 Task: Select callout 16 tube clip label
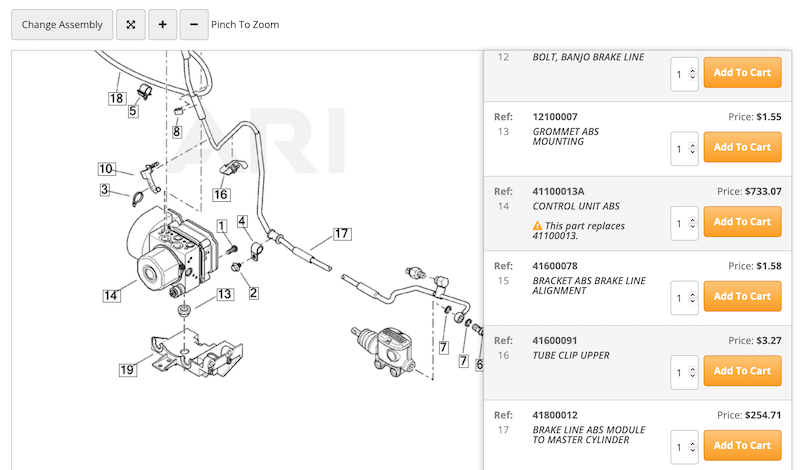tap(220, 194)
